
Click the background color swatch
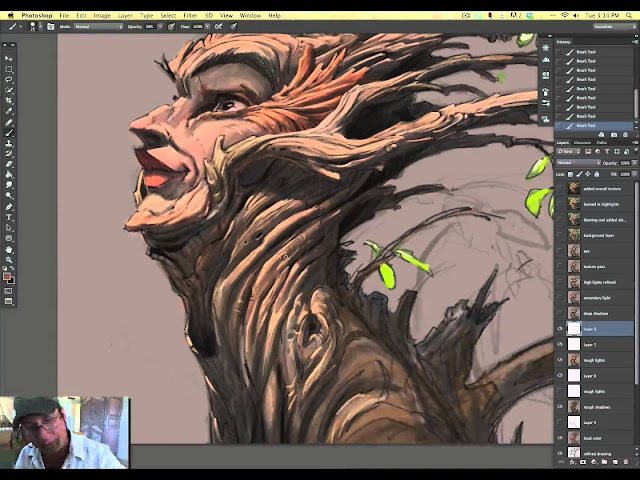[x=11, y=281]
